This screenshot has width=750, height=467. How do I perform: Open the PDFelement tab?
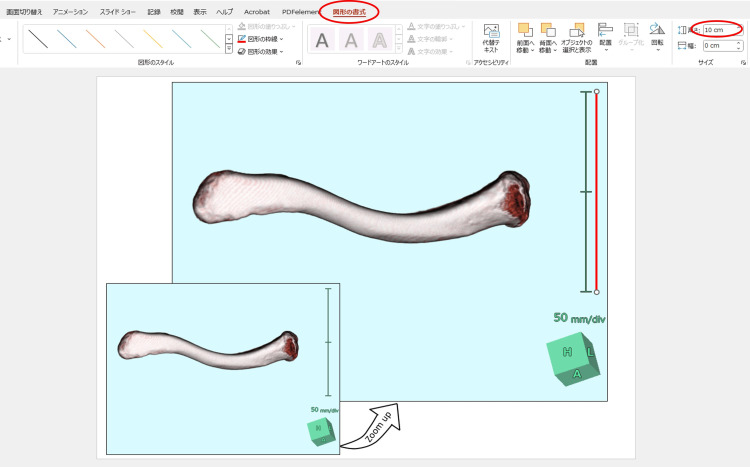(x=300, y=12)
